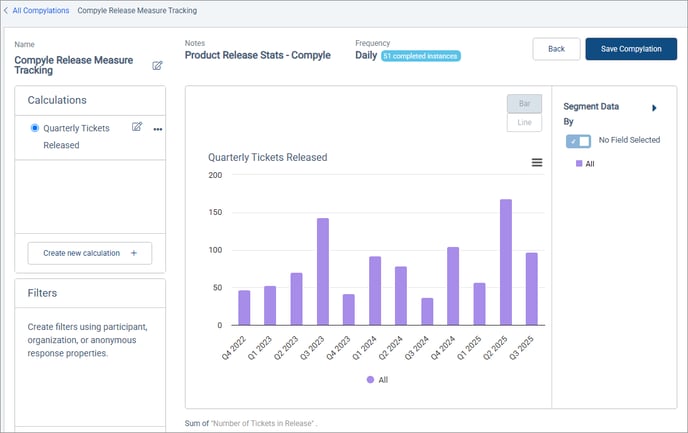The height and width of the screenshot is (433, 688).
Task: Click the Q2 2025 bar in chart
Action: click(x=506, y=262)
